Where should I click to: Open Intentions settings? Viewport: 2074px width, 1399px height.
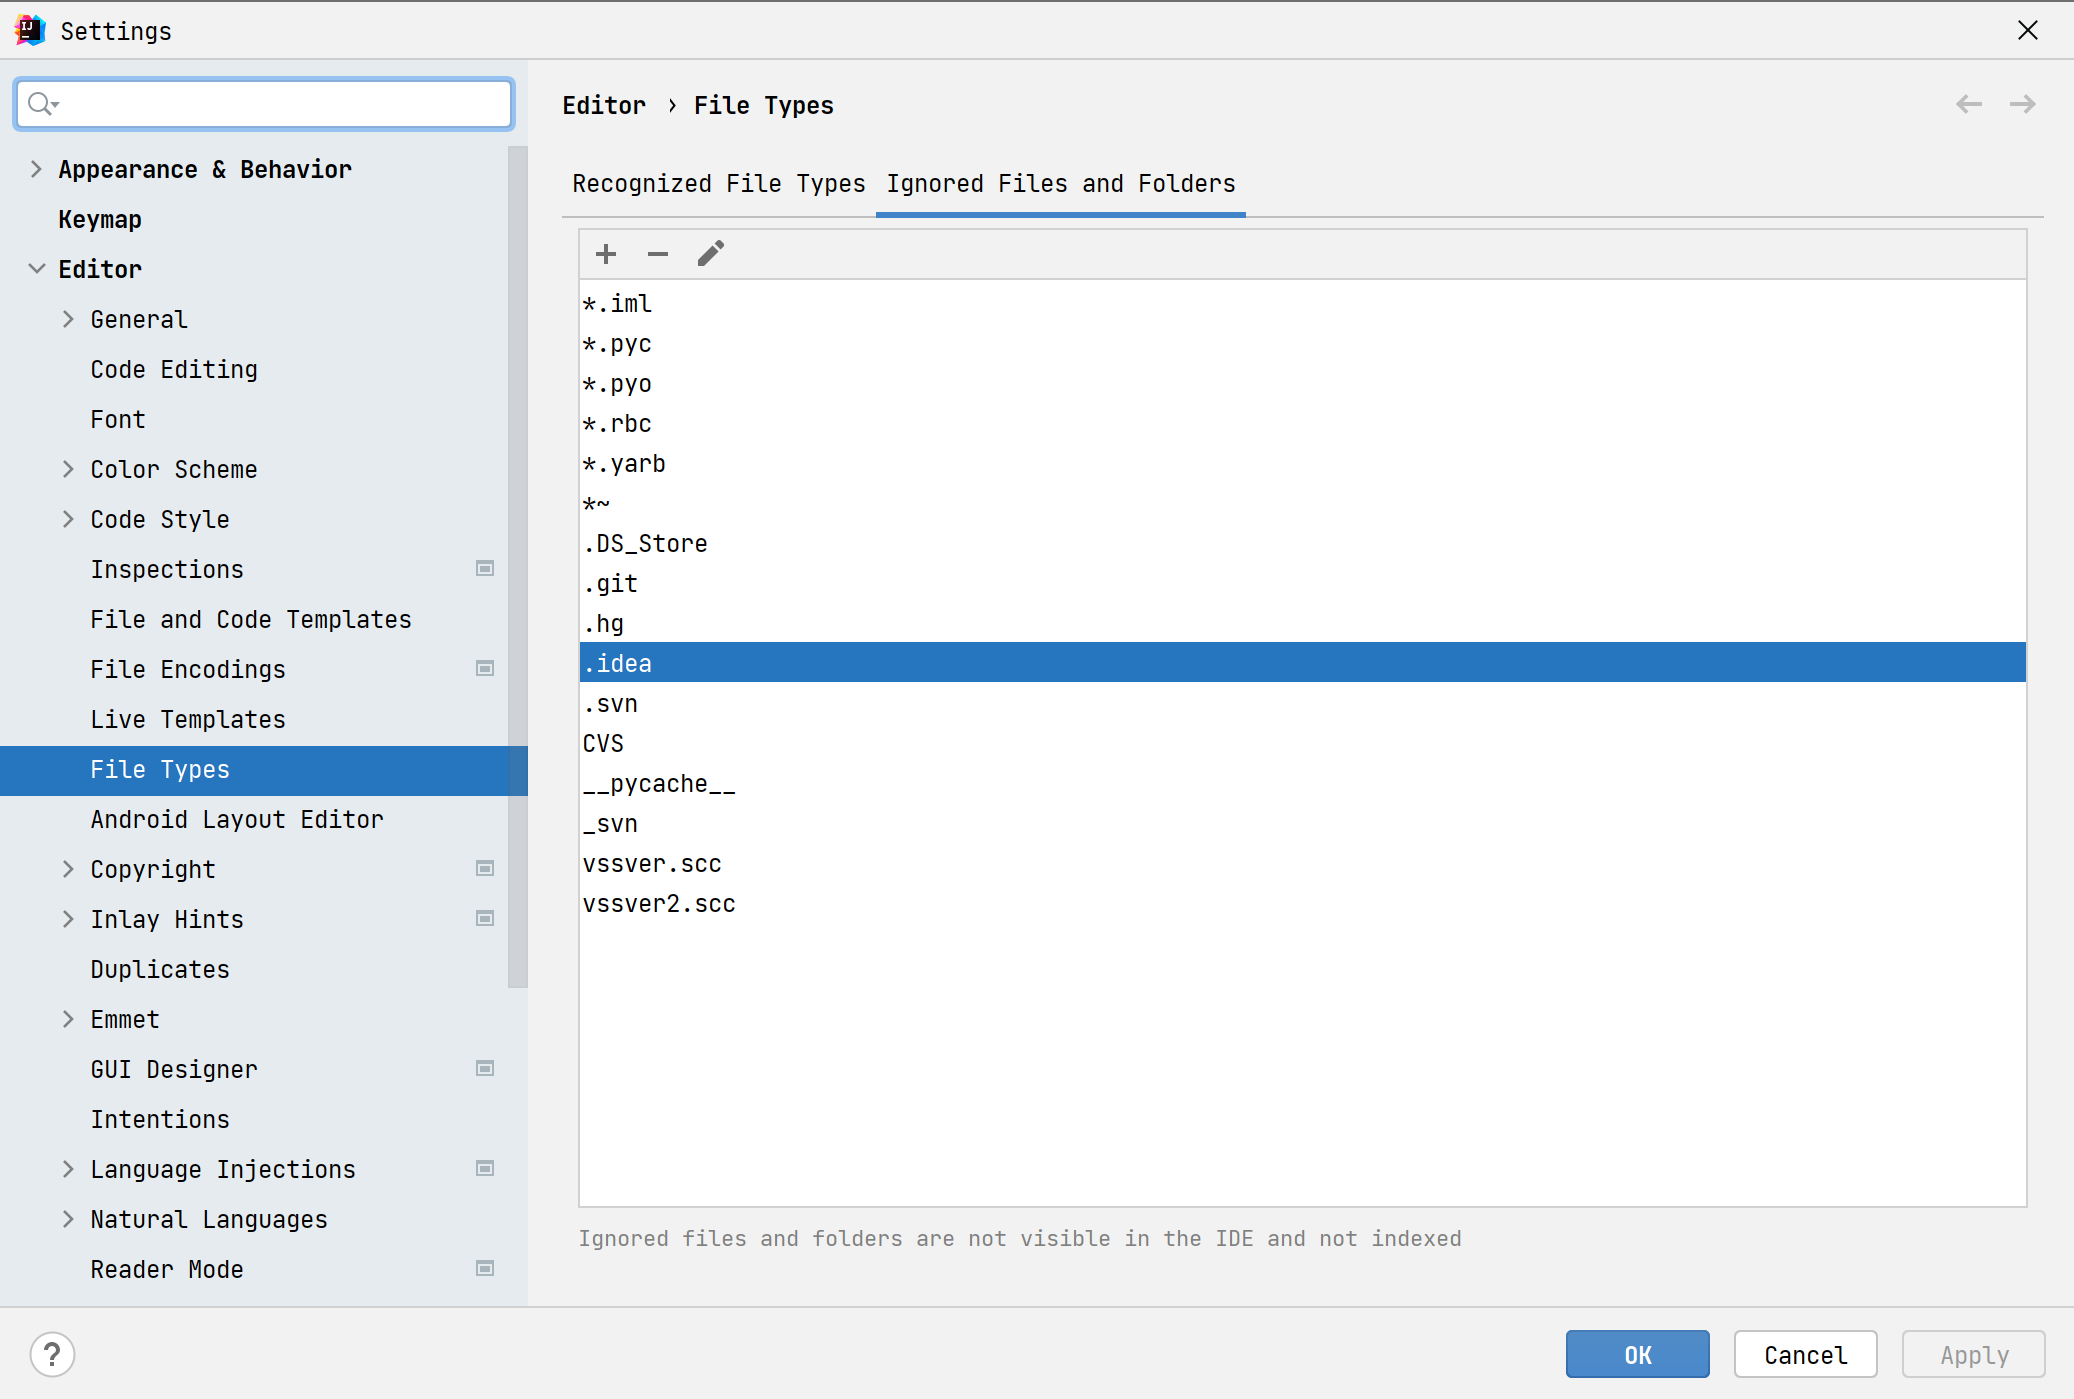tap(160, 1119)
